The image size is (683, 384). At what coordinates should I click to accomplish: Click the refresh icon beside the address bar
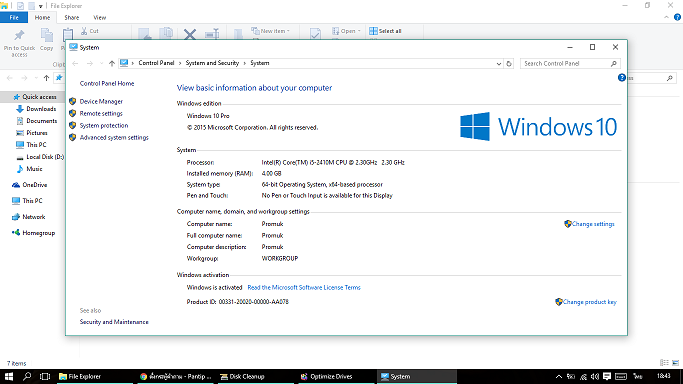(509, 64)
